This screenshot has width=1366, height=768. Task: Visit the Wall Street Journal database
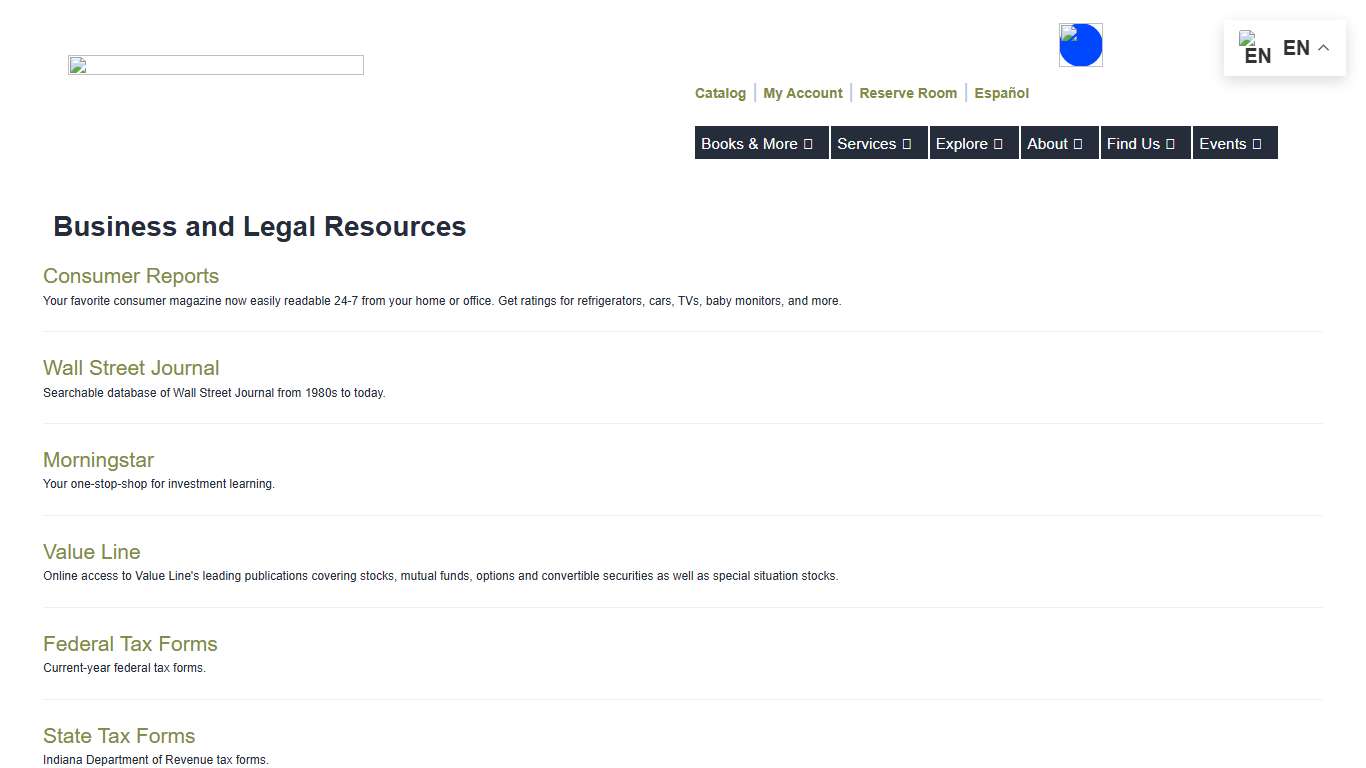[x=130, y=368]
